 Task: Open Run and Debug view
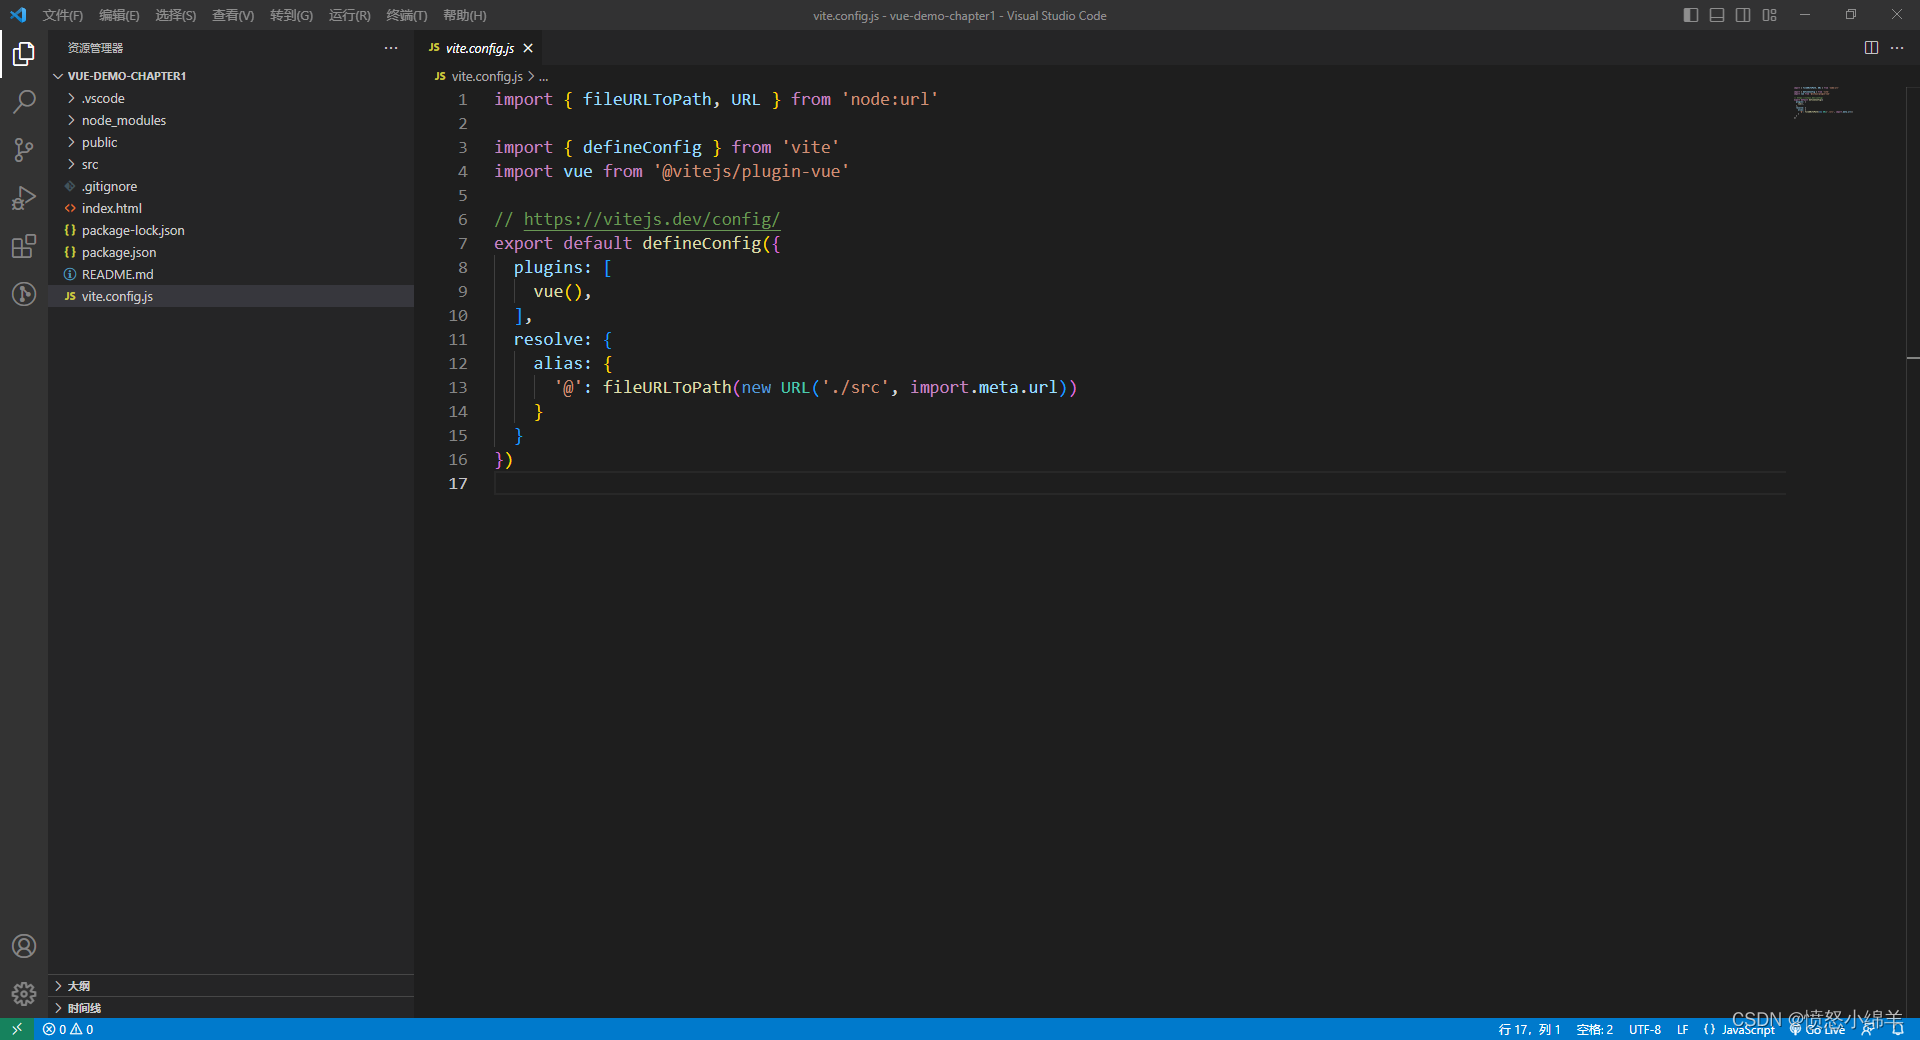(x=24, y=198)
